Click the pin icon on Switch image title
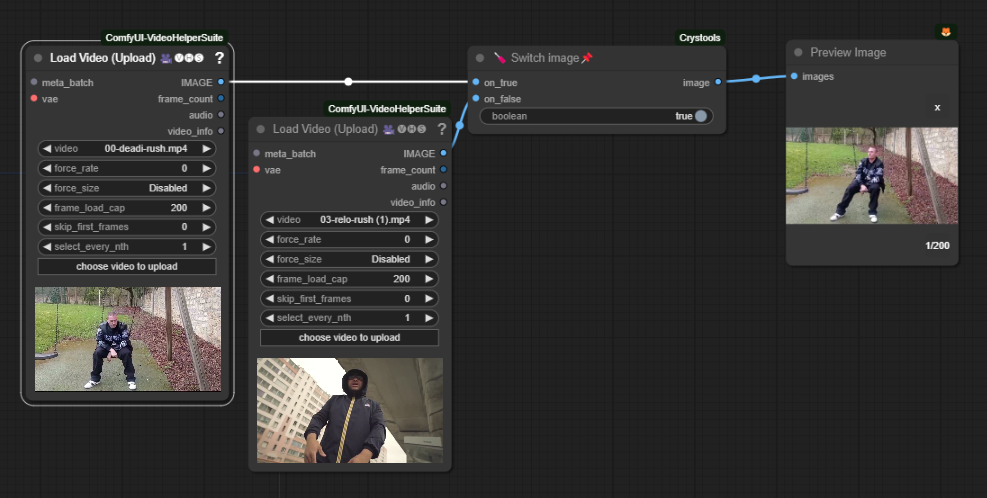The image size is (987, 498). point(587,58)
